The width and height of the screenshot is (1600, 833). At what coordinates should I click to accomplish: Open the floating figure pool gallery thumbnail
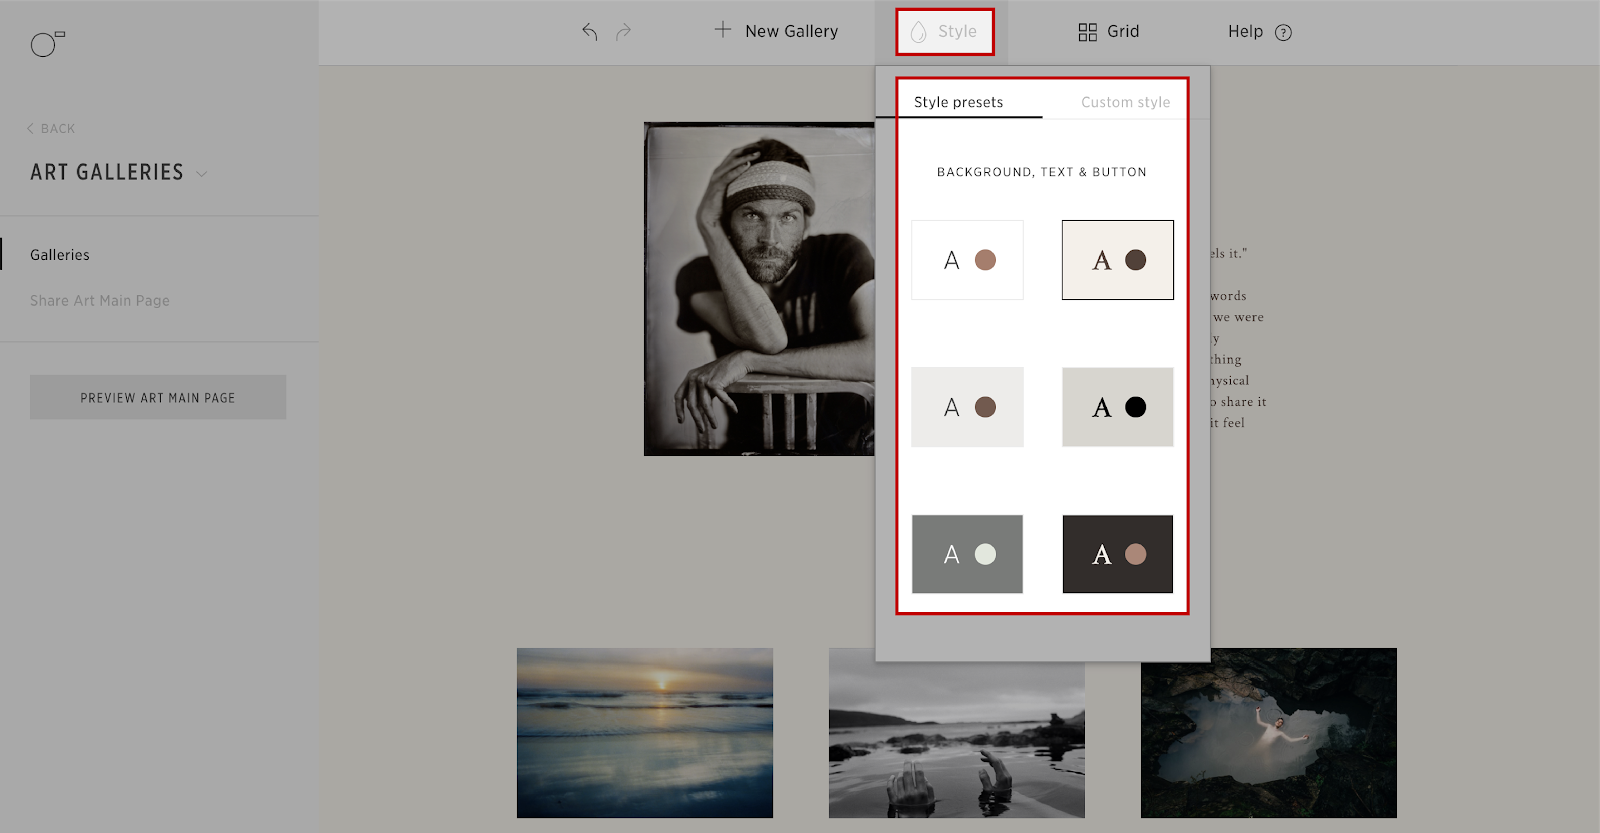[1269, 733]
